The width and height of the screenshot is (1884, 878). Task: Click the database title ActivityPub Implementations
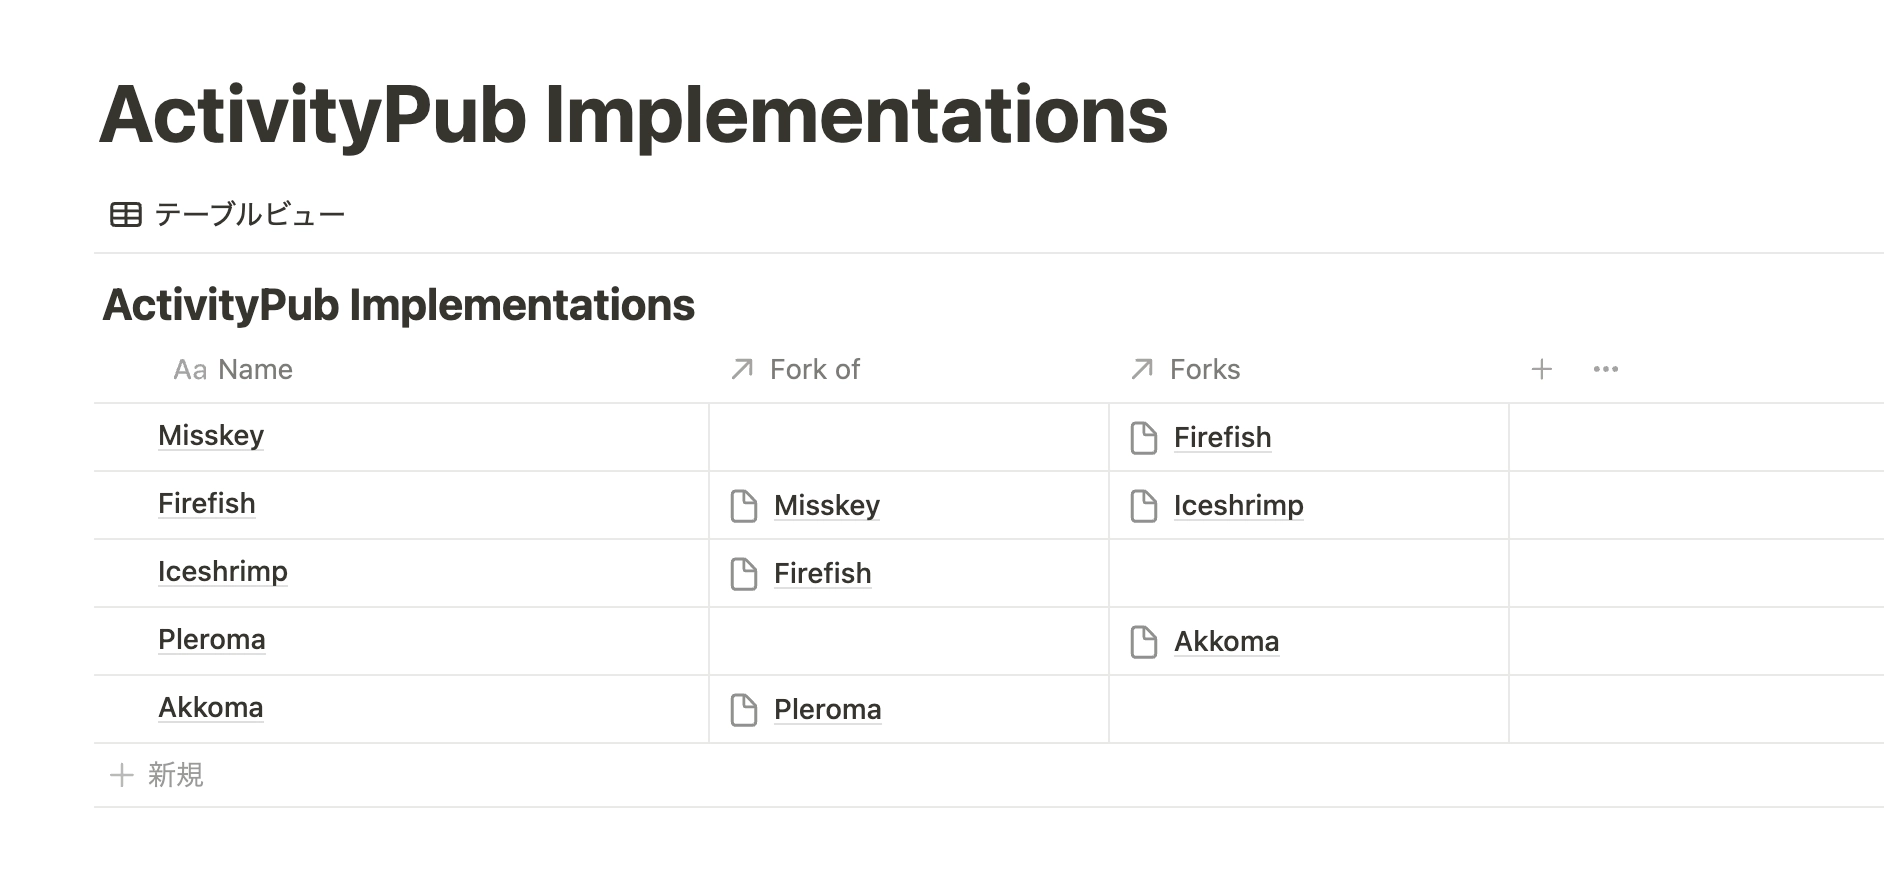point(399,305)
